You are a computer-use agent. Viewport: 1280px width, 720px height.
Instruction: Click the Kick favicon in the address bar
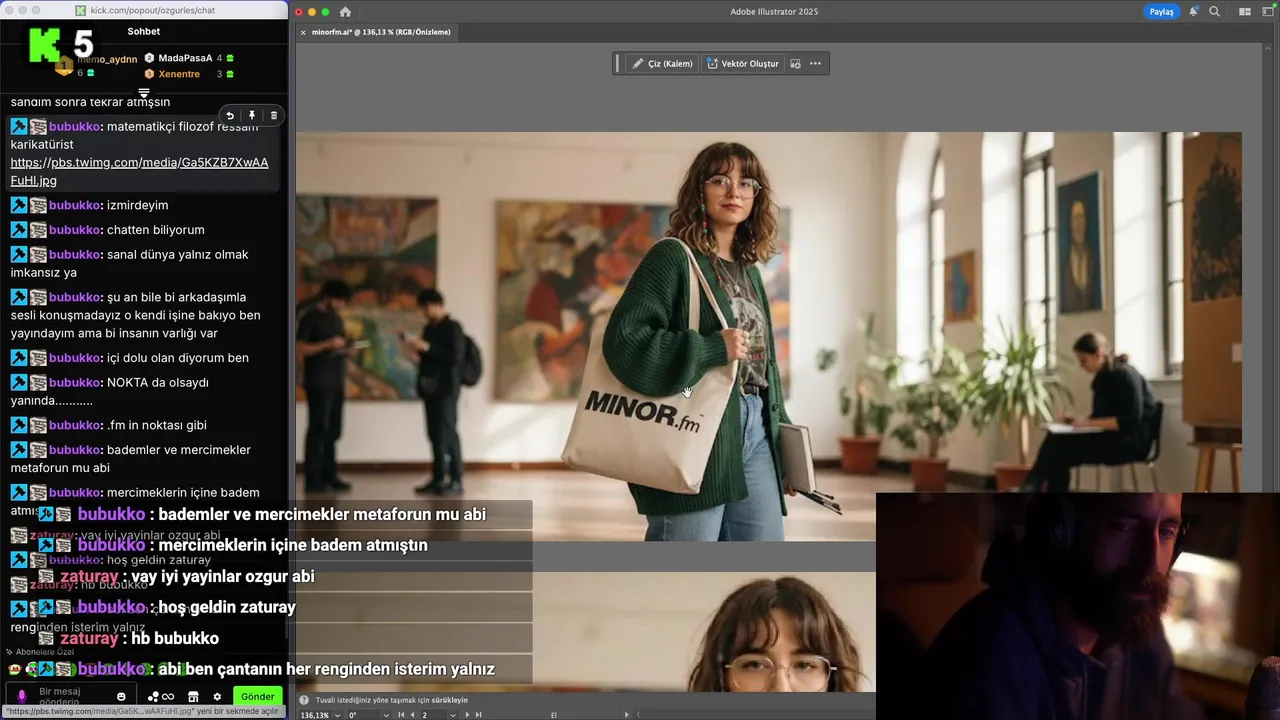tap(81, 10)
